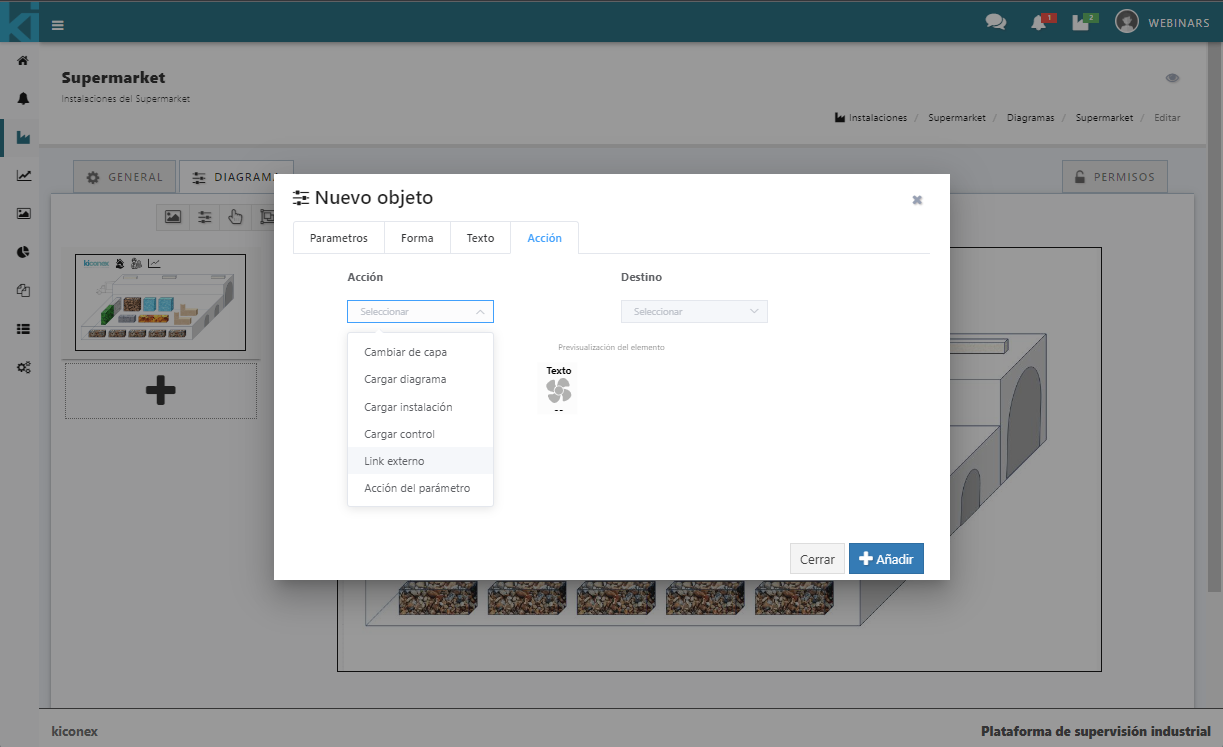
Task: Close the Nuevo objeto dialog
Action: pyautogui.click(x=917, y=200)
